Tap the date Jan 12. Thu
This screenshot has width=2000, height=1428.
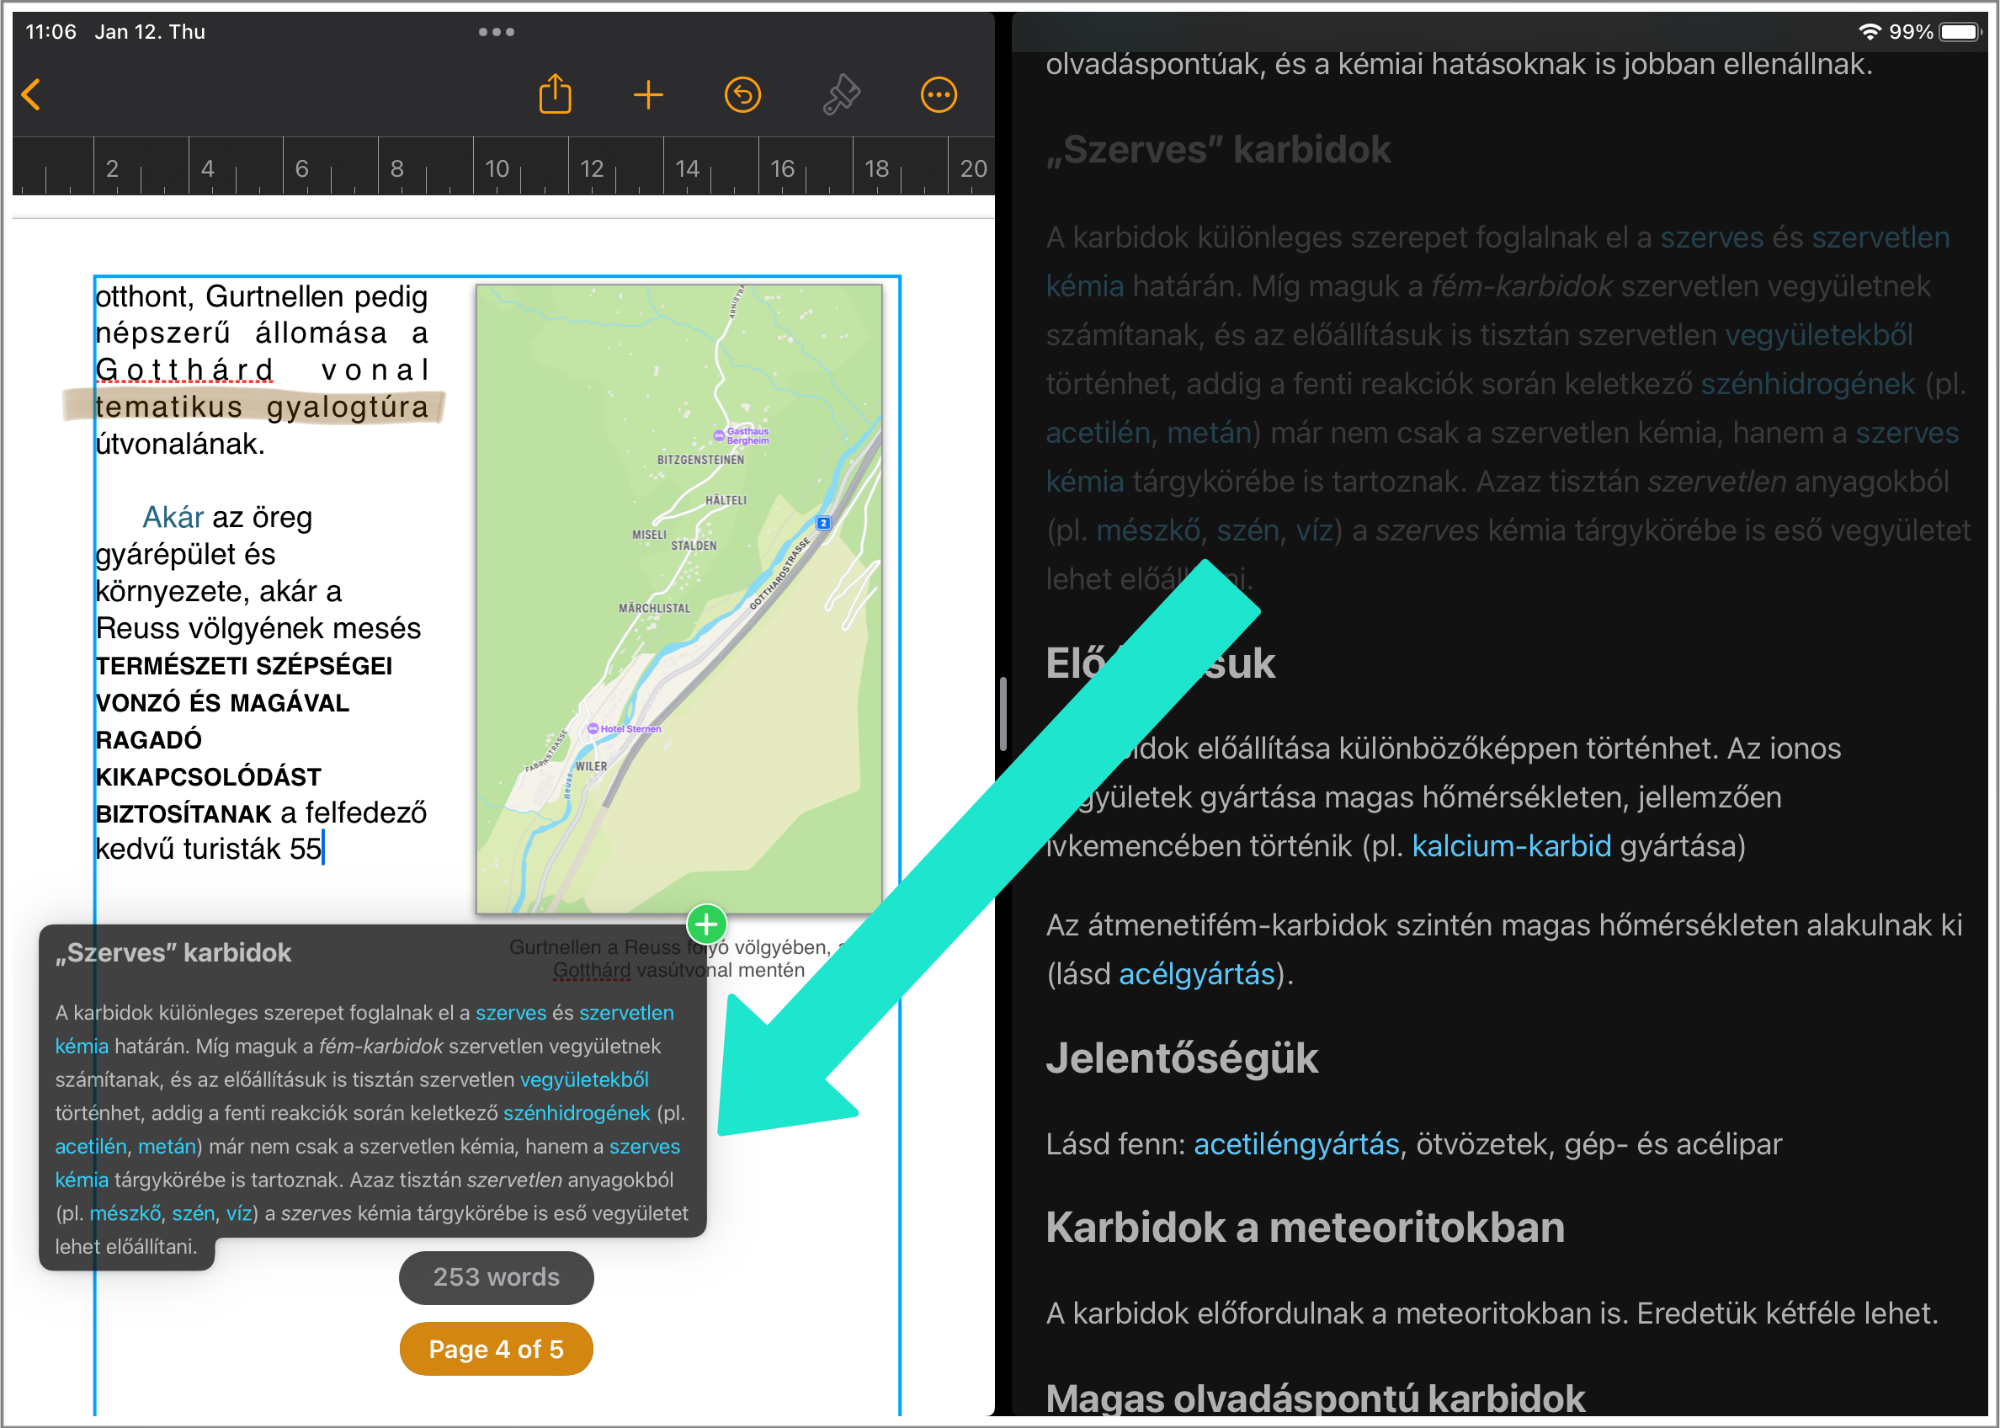(x=150, y=32)
